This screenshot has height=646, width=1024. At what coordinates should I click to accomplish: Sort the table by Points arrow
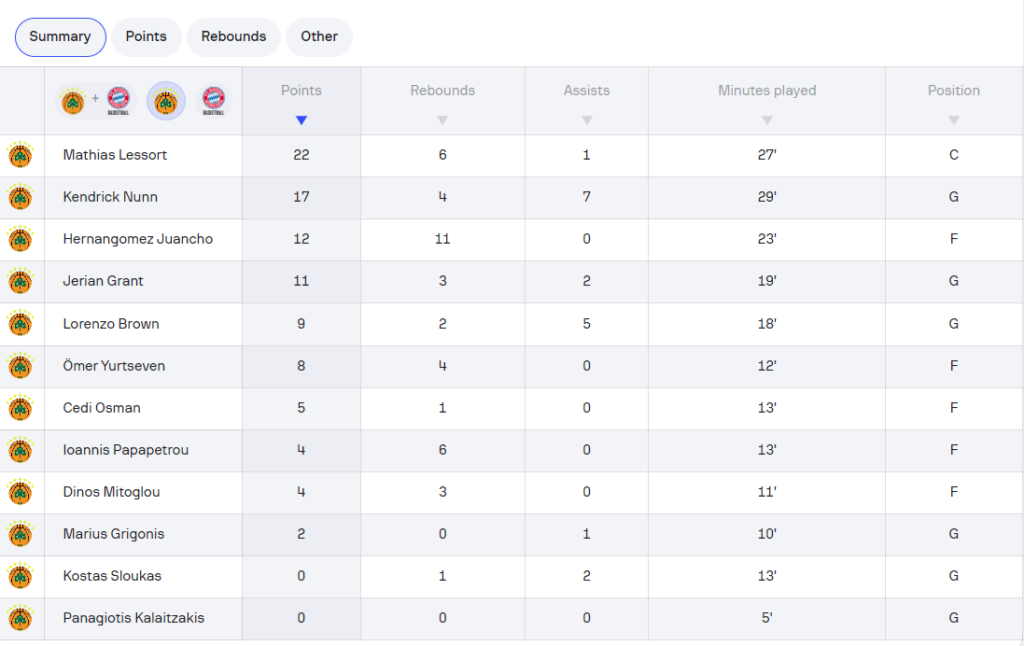(x=301, y=121)
